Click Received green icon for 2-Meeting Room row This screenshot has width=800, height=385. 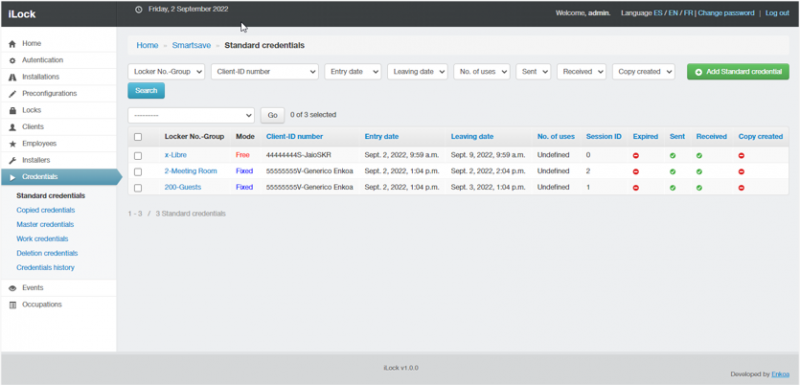click(x=699, y=172)
